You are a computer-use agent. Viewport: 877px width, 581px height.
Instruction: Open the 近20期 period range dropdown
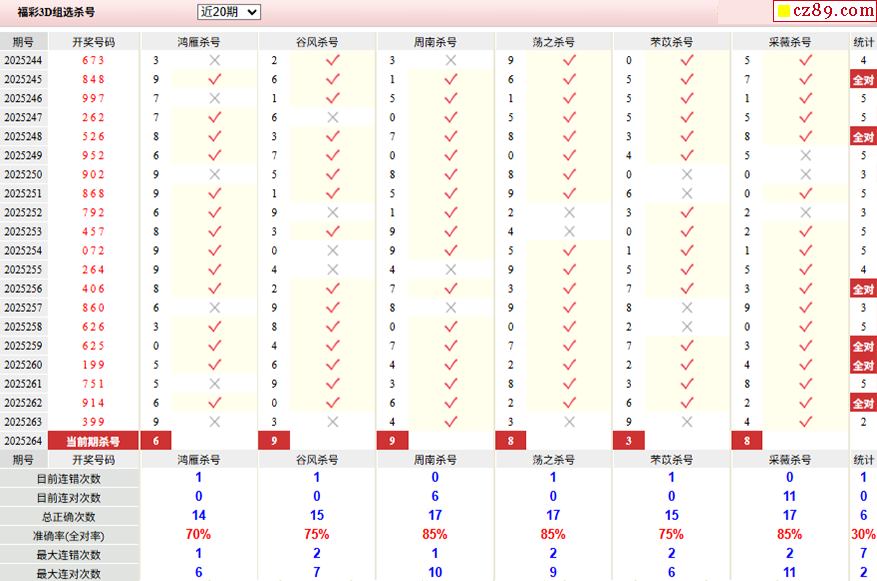[229, 12]
